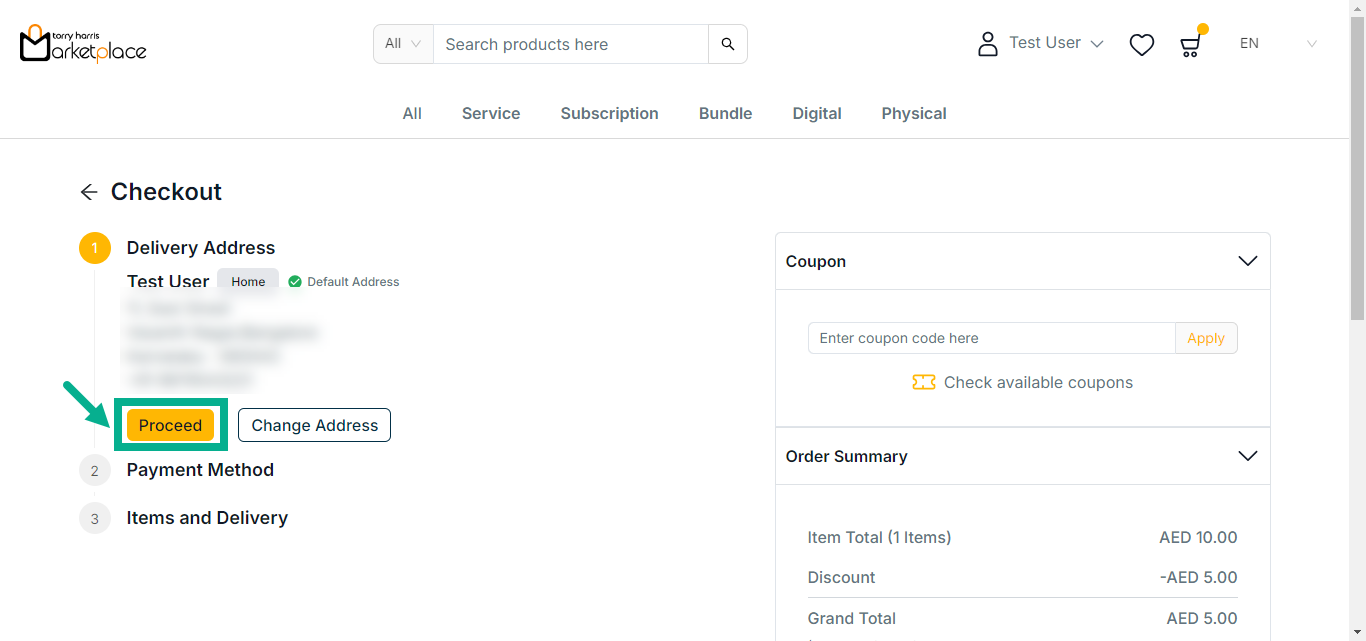Click the Change Address button

314,425
